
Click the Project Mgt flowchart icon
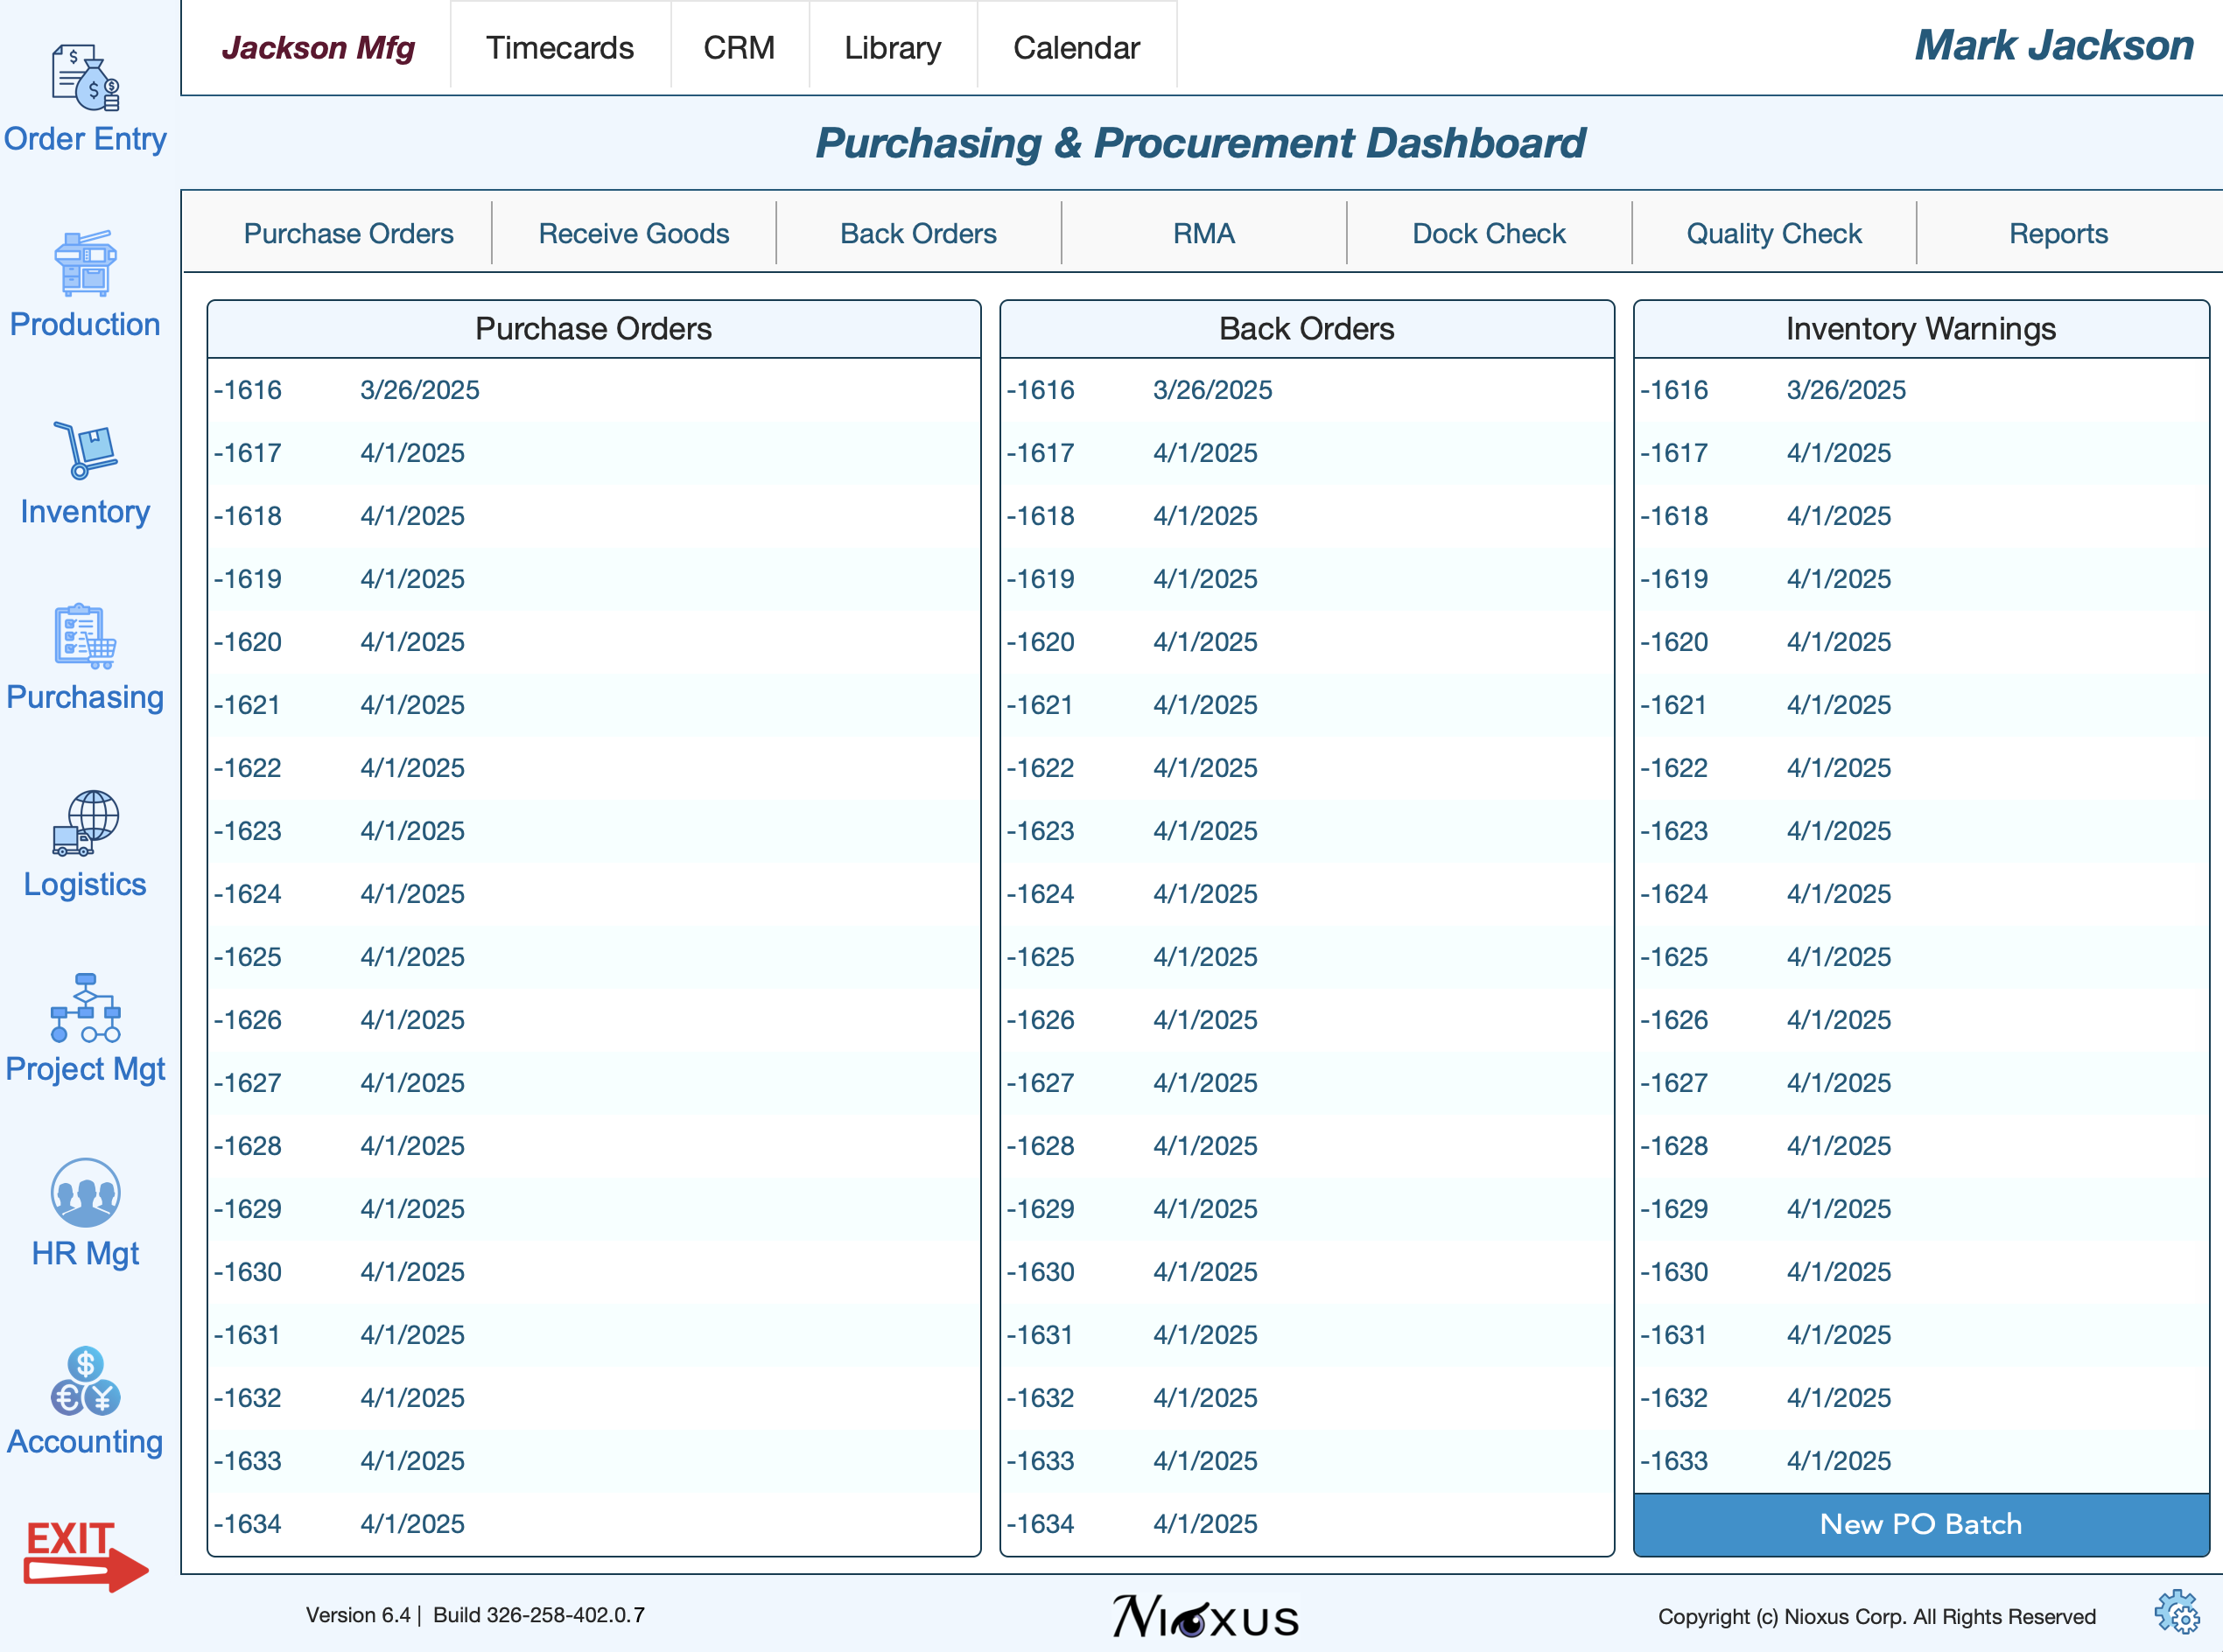[85, 1008]
